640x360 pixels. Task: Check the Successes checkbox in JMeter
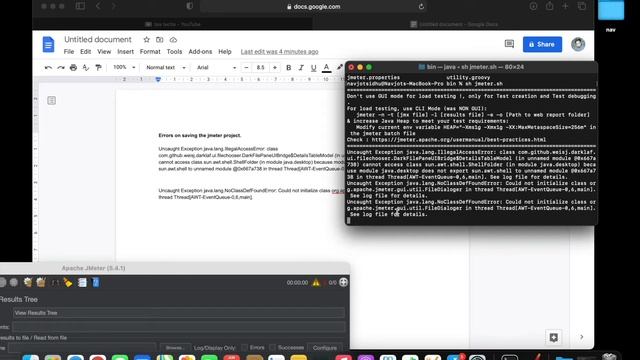click(x=273, y=348)
